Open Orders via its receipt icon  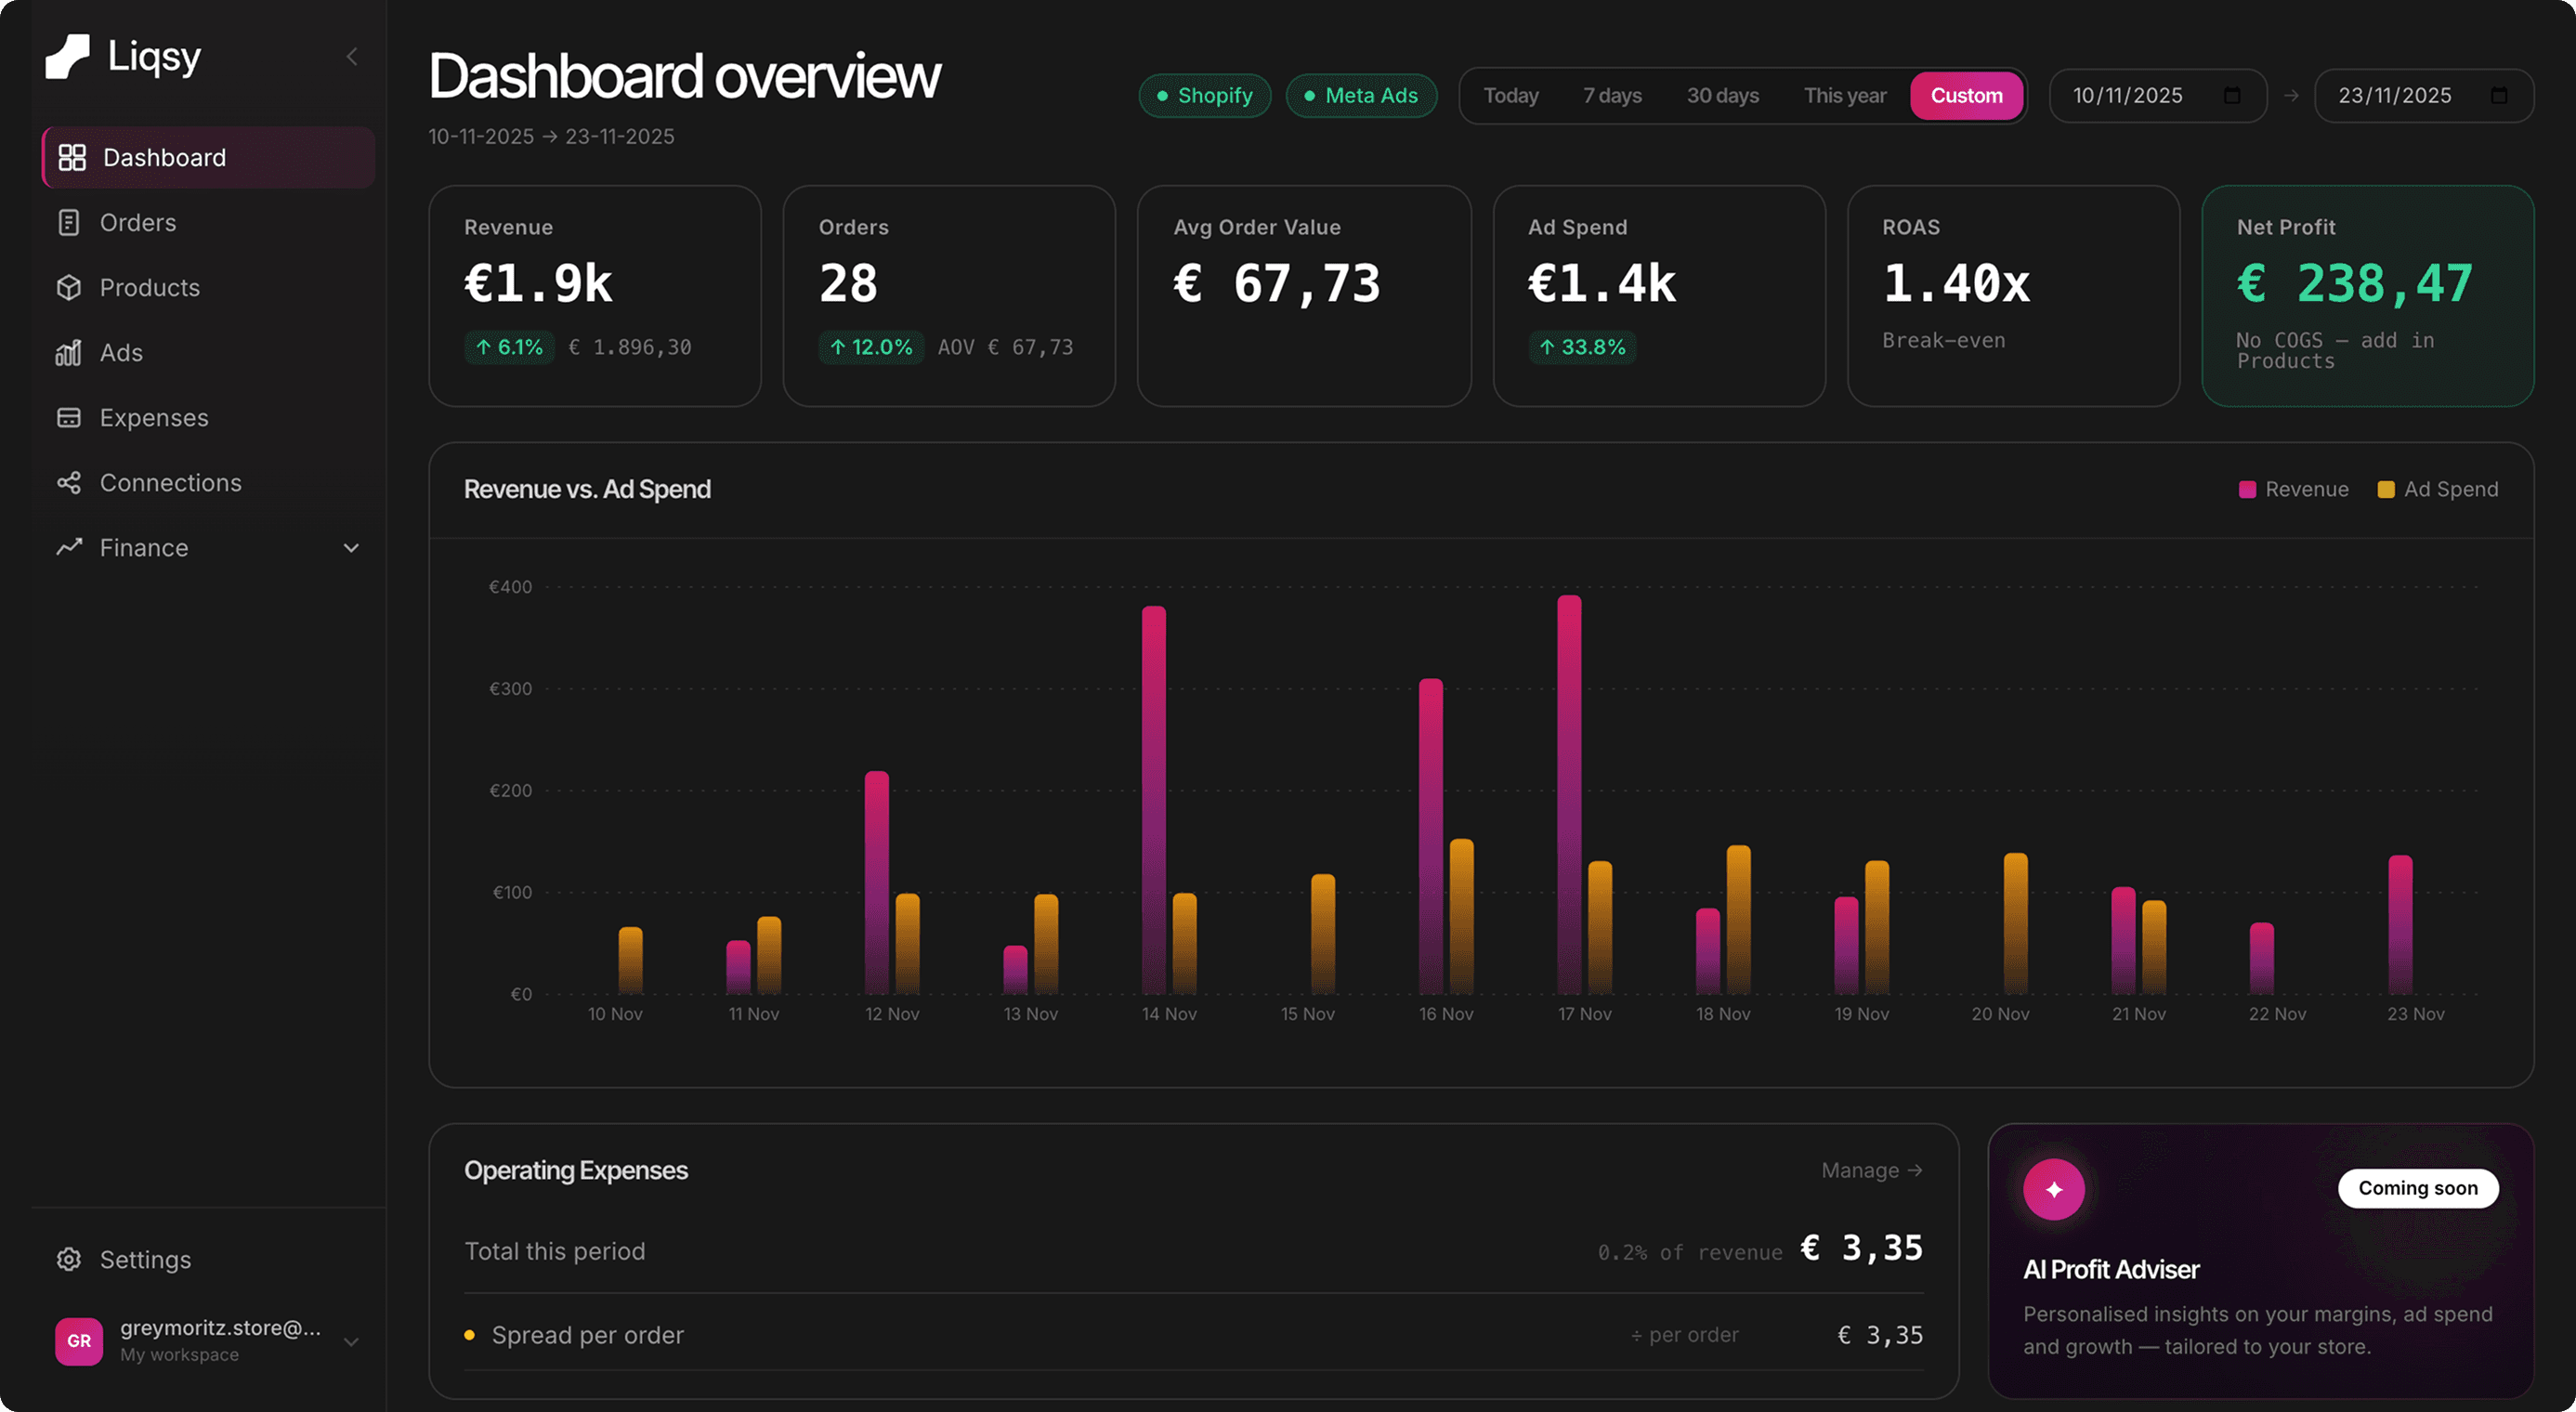pos(68,222)
